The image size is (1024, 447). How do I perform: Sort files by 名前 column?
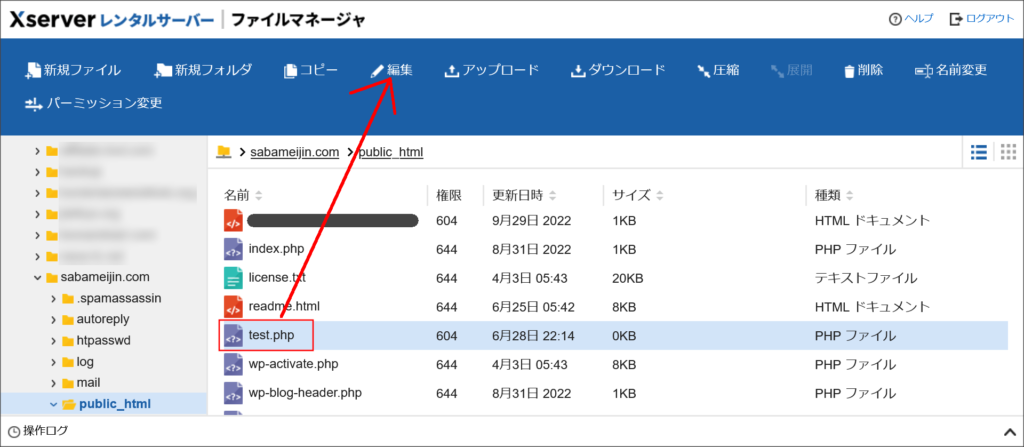(x=243, y=195)
